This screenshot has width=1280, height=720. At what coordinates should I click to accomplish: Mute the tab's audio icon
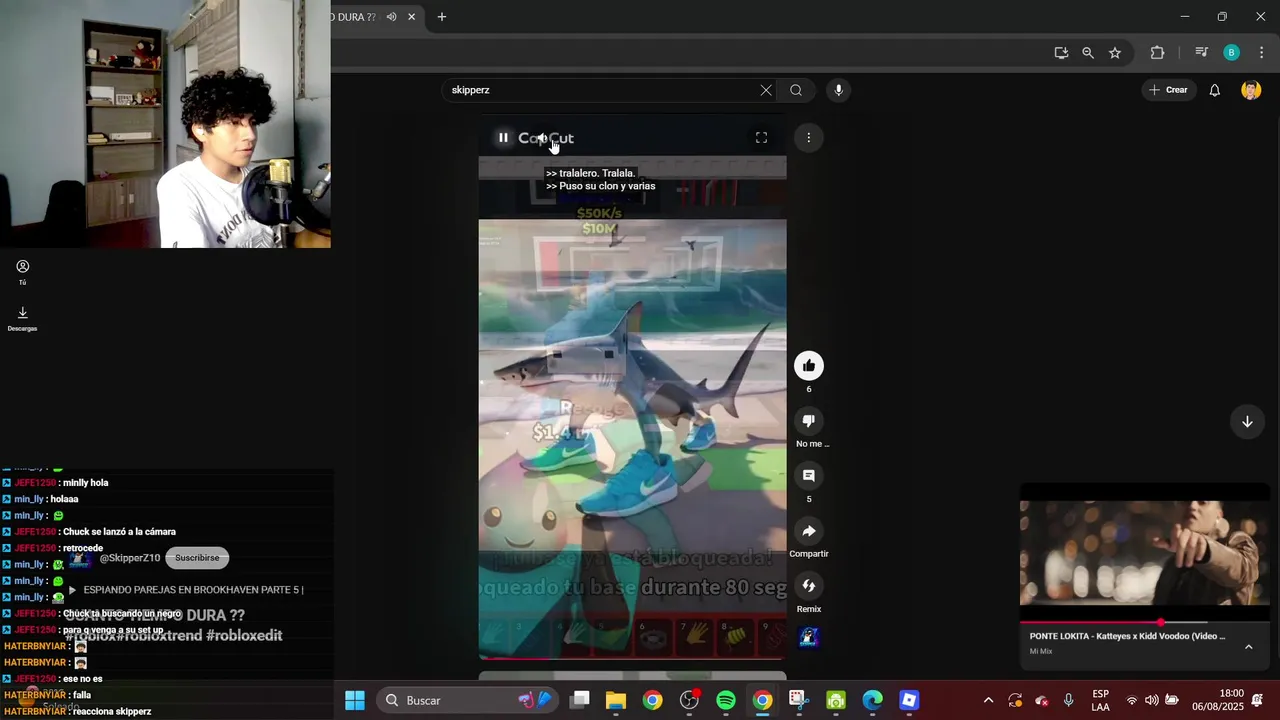391,17
